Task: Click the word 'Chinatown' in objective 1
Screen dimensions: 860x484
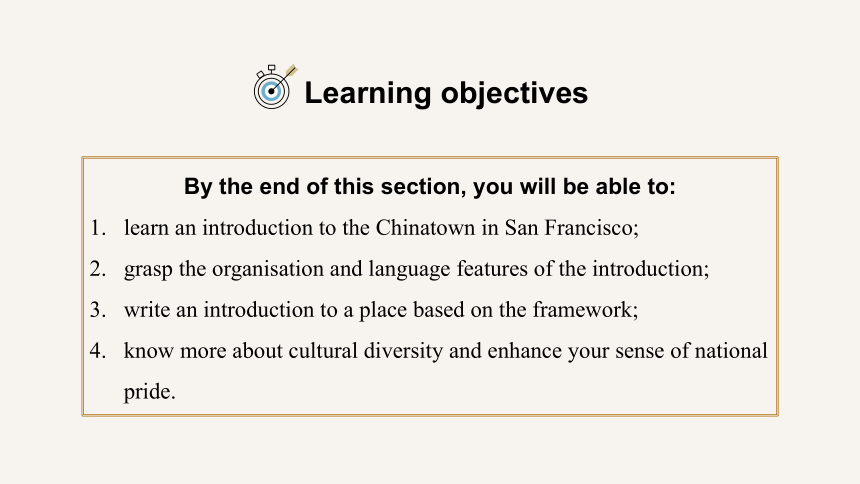Action: 426,228
